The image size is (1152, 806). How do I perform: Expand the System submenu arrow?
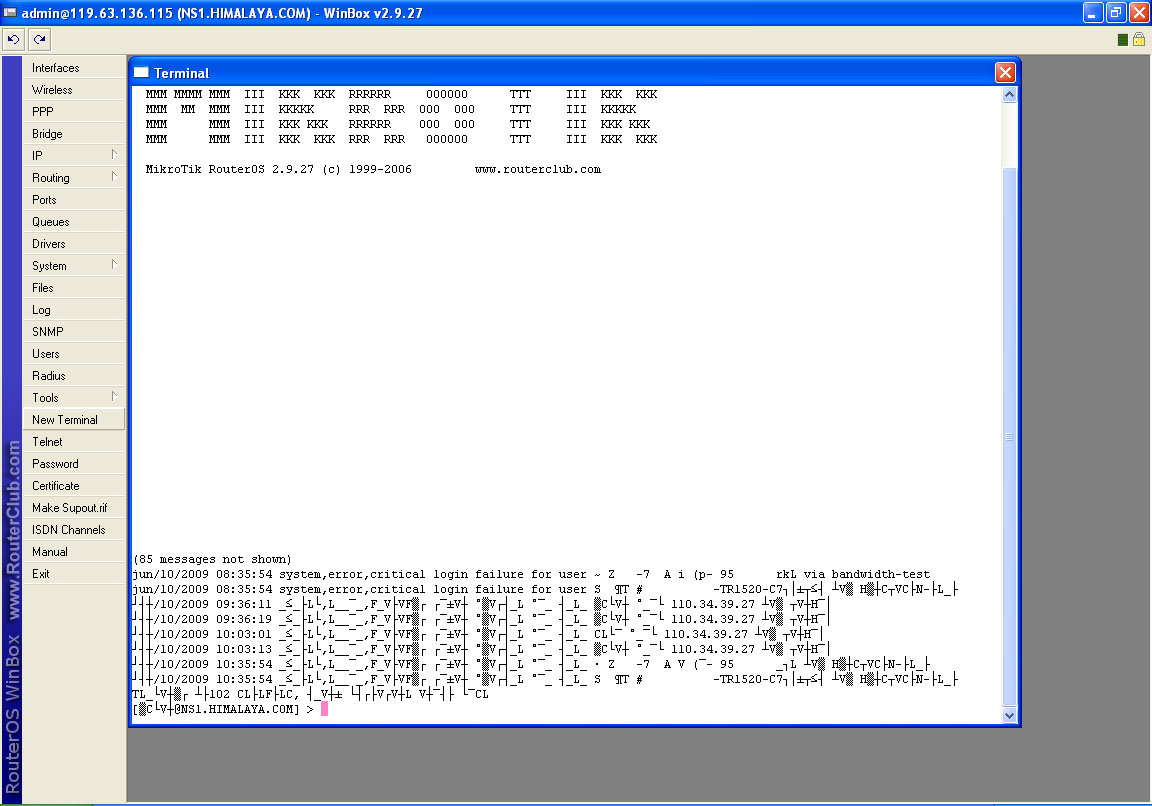(114, 265)
